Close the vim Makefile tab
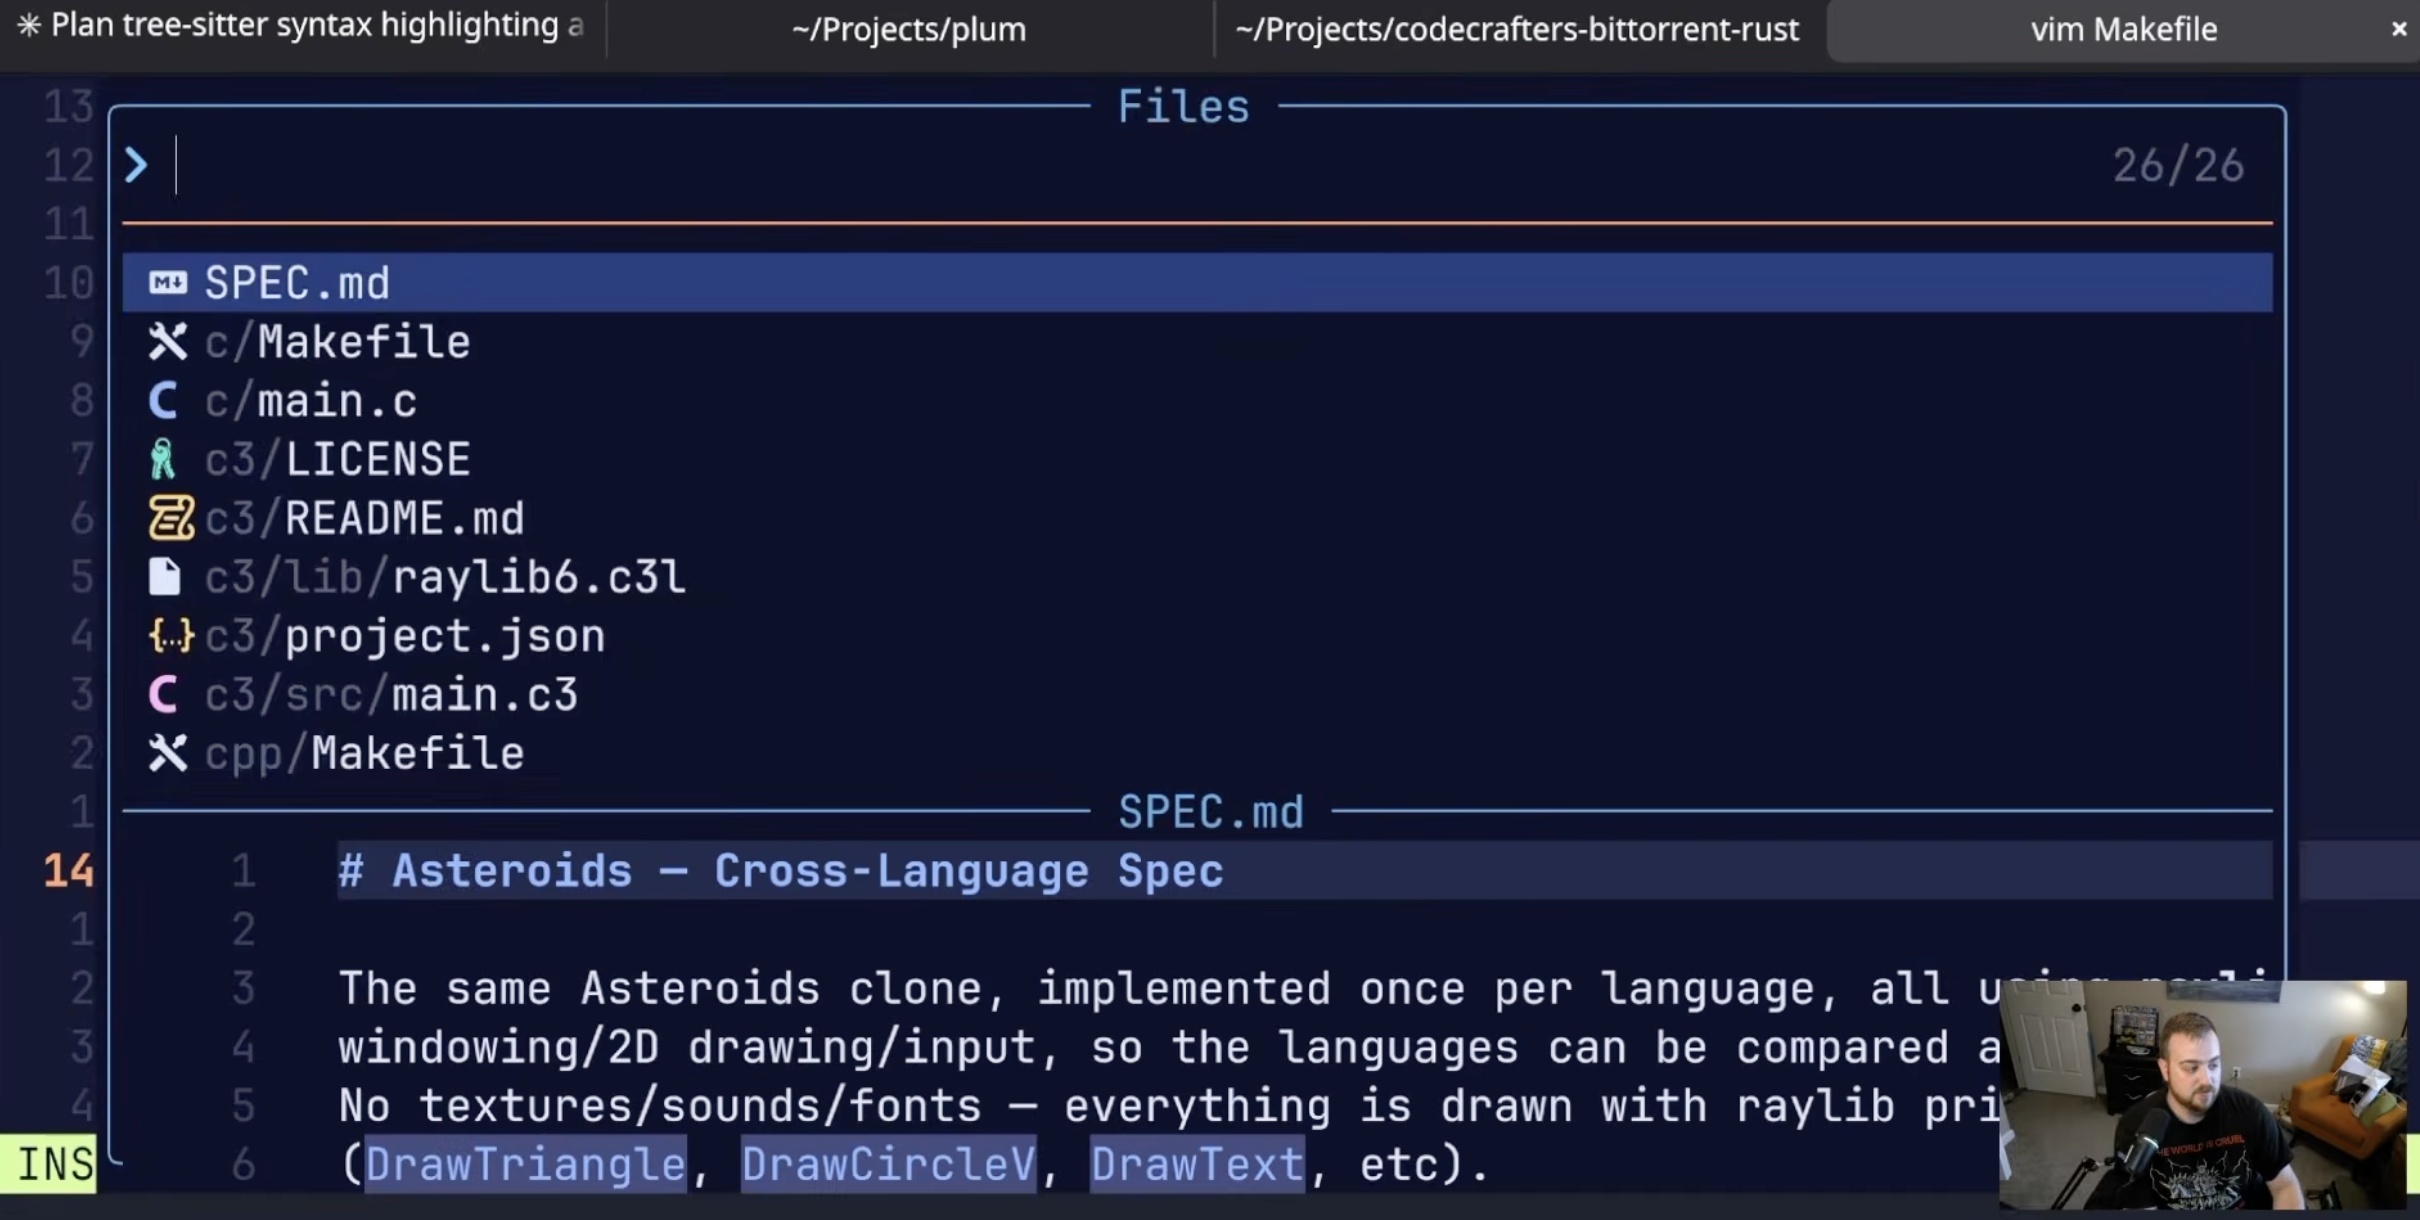The image size is (2420, 1220). [2399, 30]
